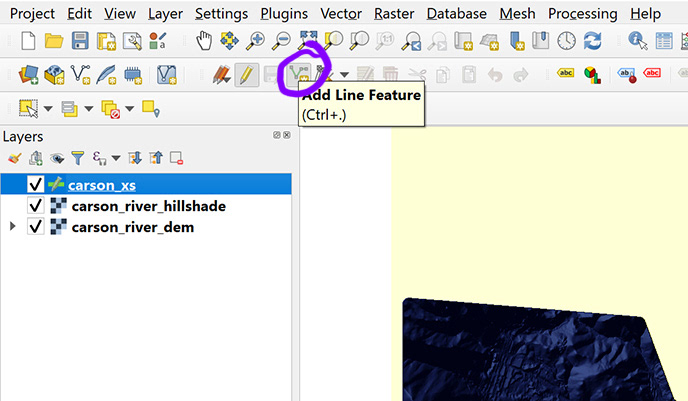This screenshot has height=401, width=688.
Task: Add a new group in Layers panel
Action: click(x=36, y=158)
